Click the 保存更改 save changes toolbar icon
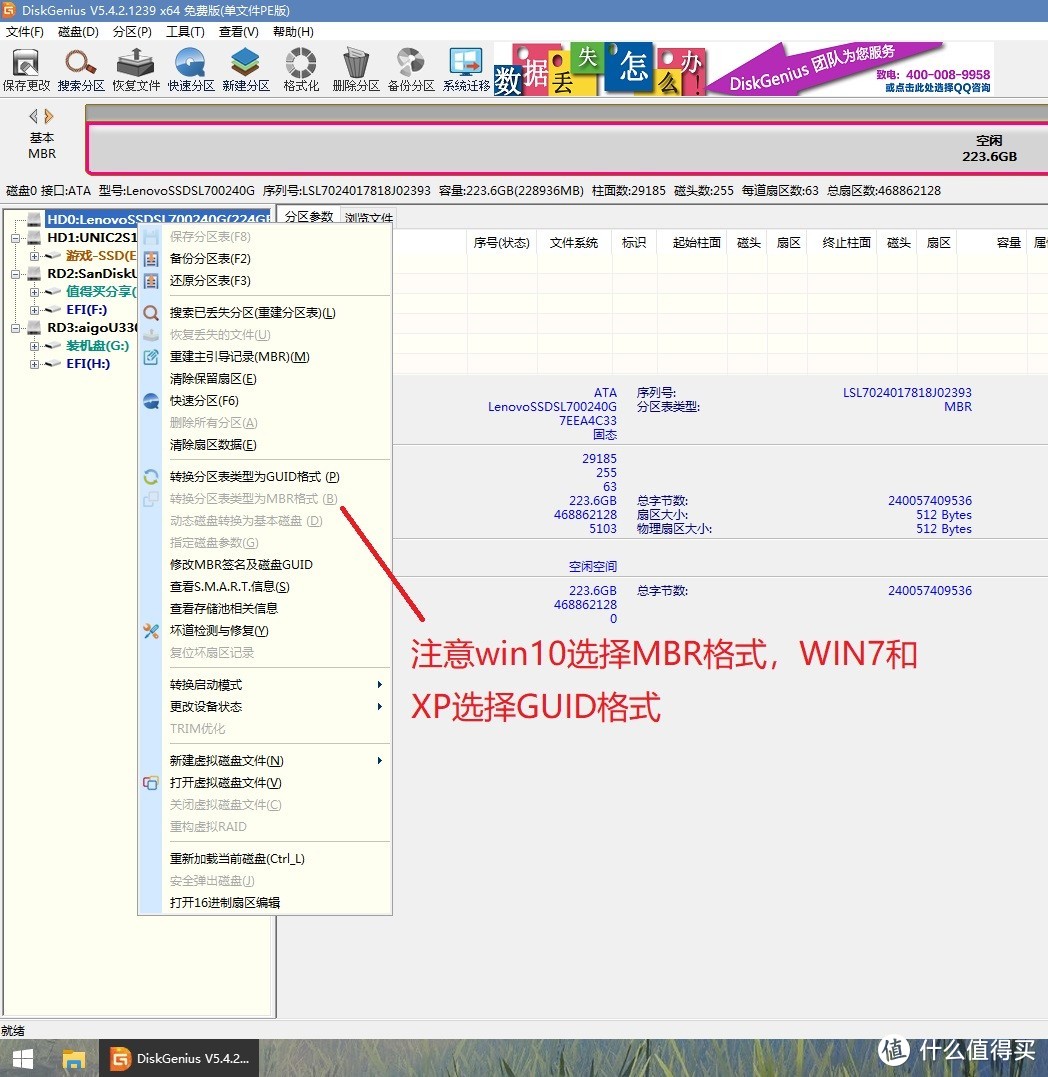 [x=27, y=68]
